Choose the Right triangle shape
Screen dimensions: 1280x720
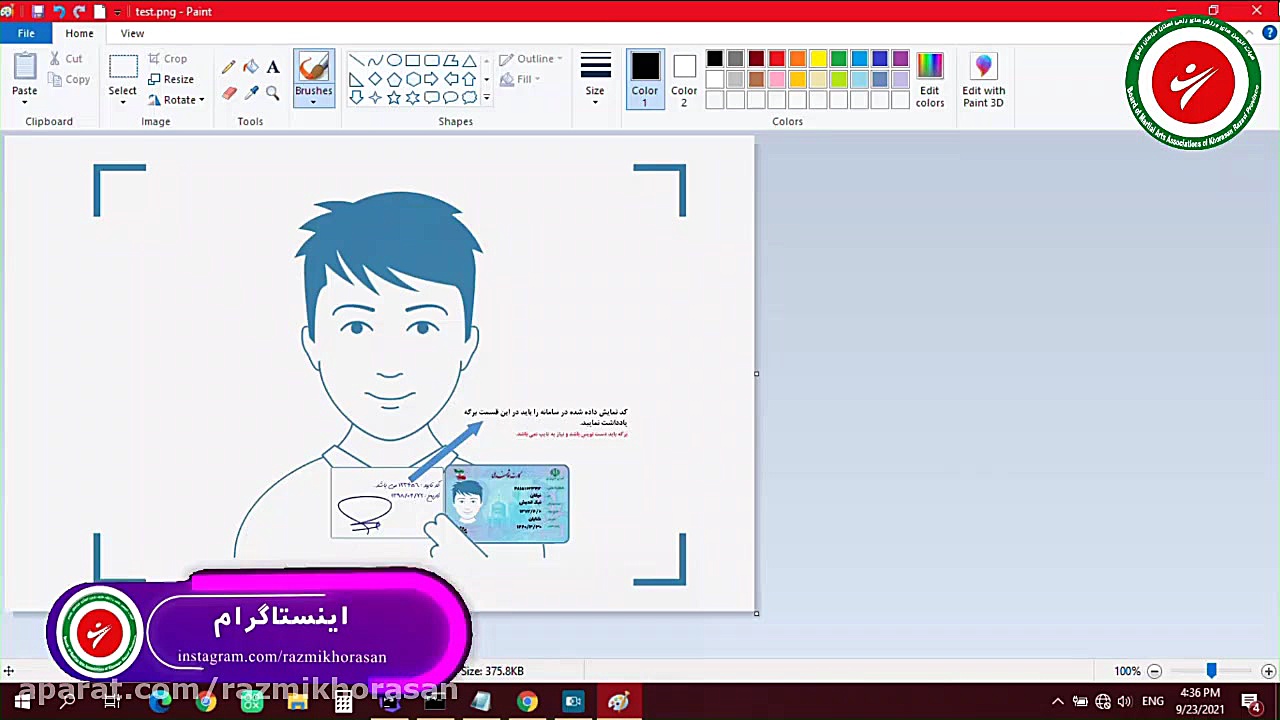pos(356,79)
